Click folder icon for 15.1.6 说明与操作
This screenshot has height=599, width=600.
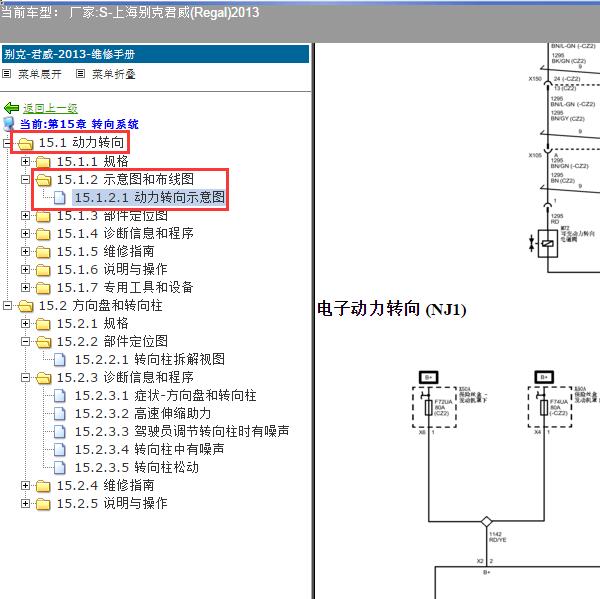[43, 270]
